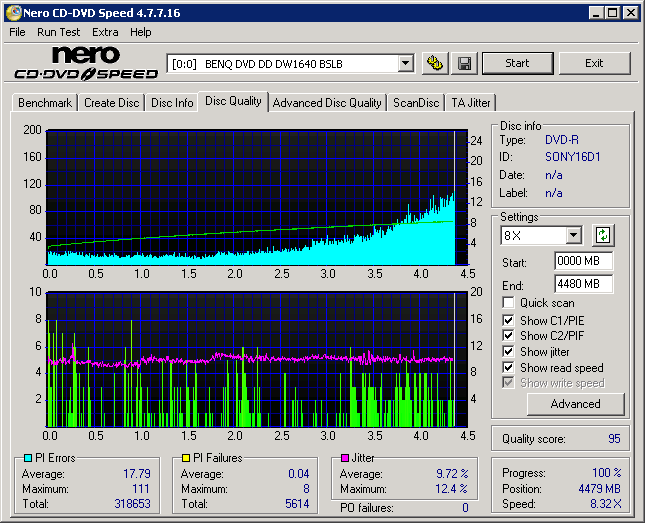Minimize the Nero CD-DVD Speed window
Screen dimensions: 645x523
click(x=596, y=13)
